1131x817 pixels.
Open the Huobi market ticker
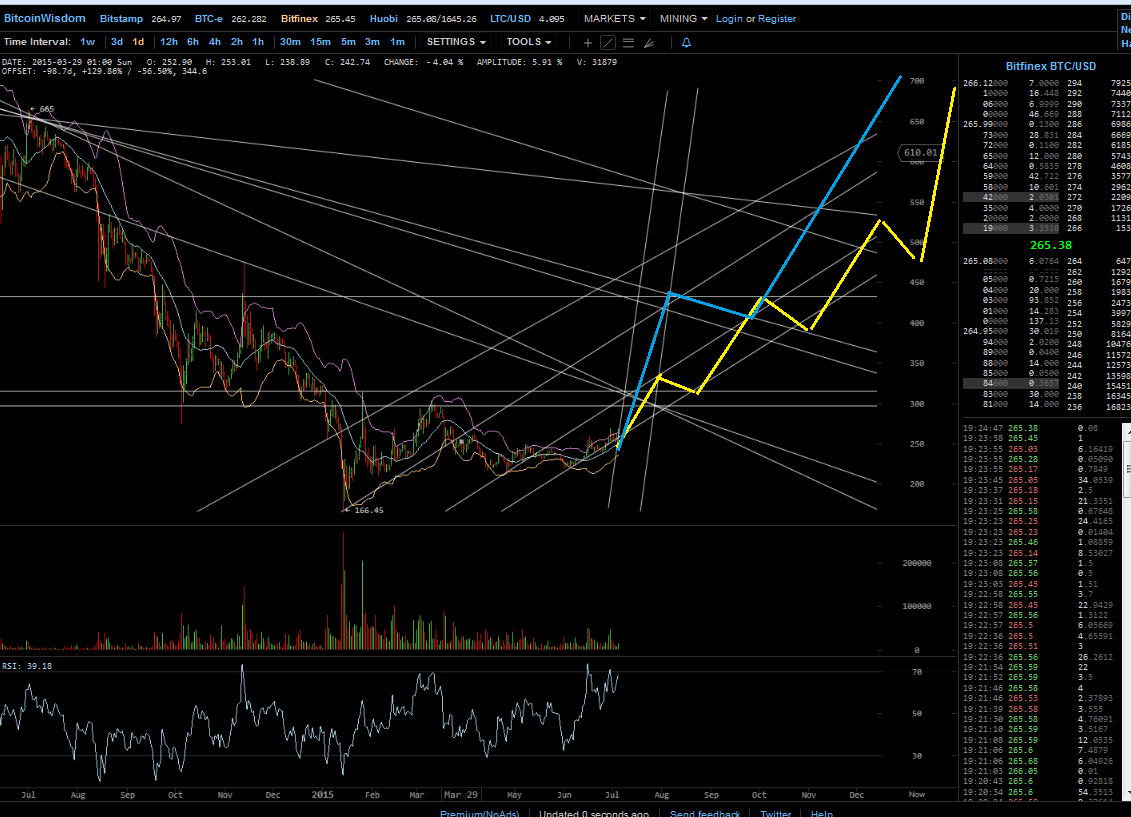pos(423,19)
